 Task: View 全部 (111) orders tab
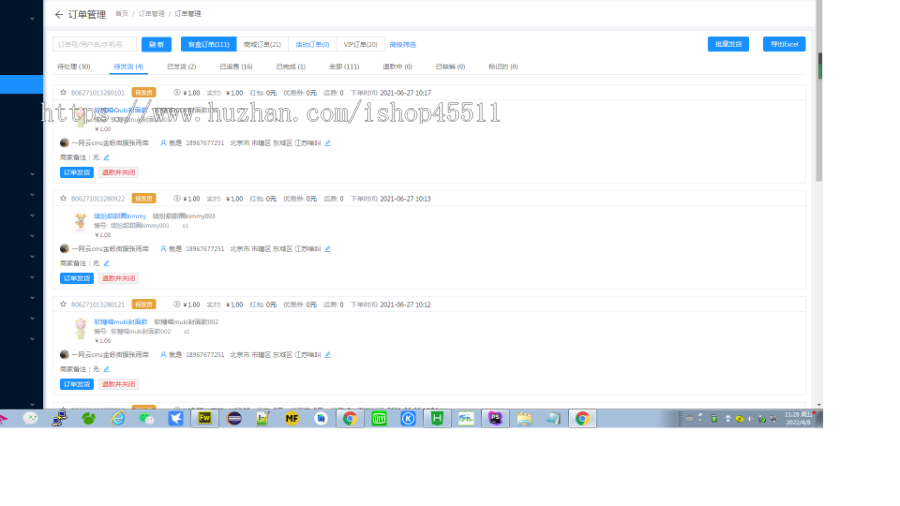point(344,67)
